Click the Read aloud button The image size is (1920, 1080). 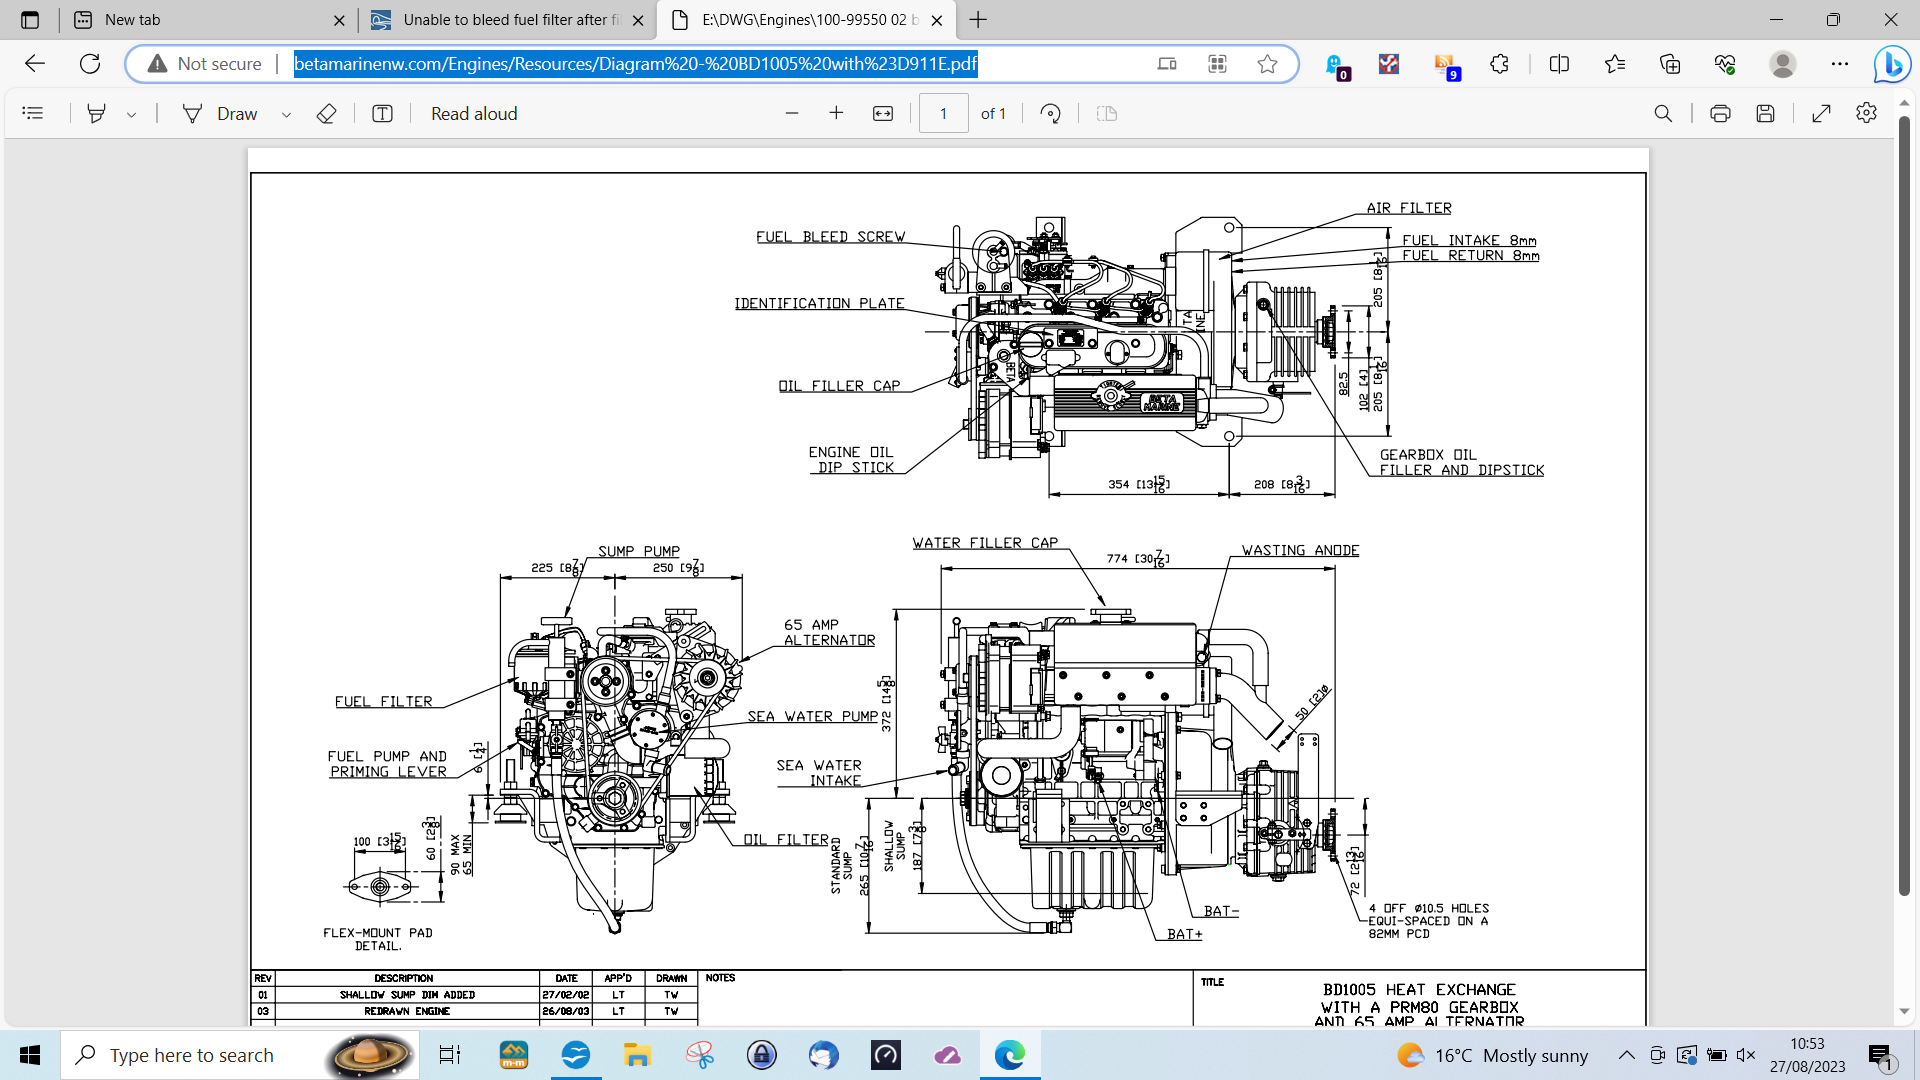pos(474,114)
